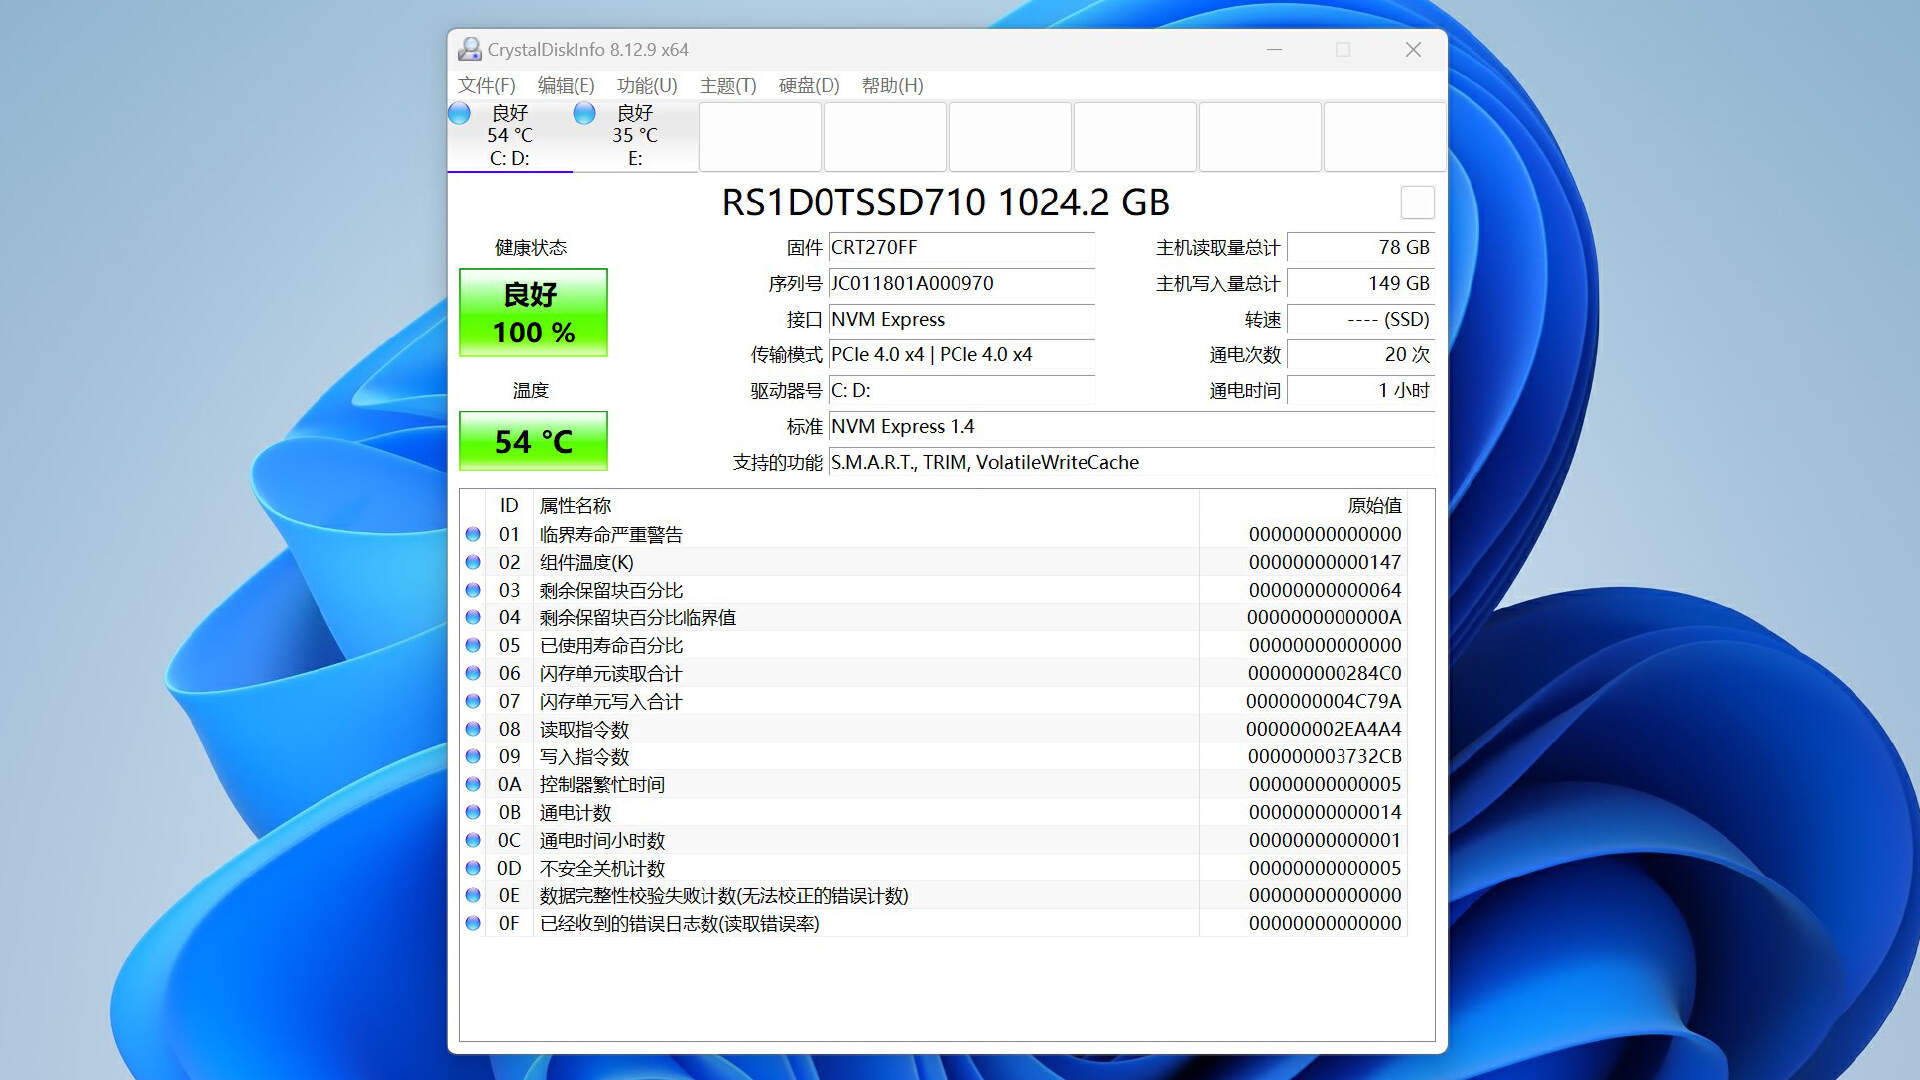Click the raw value 0000000004C79A
Viewport: 1920px width, 1080px height.
pos(1324,702)
